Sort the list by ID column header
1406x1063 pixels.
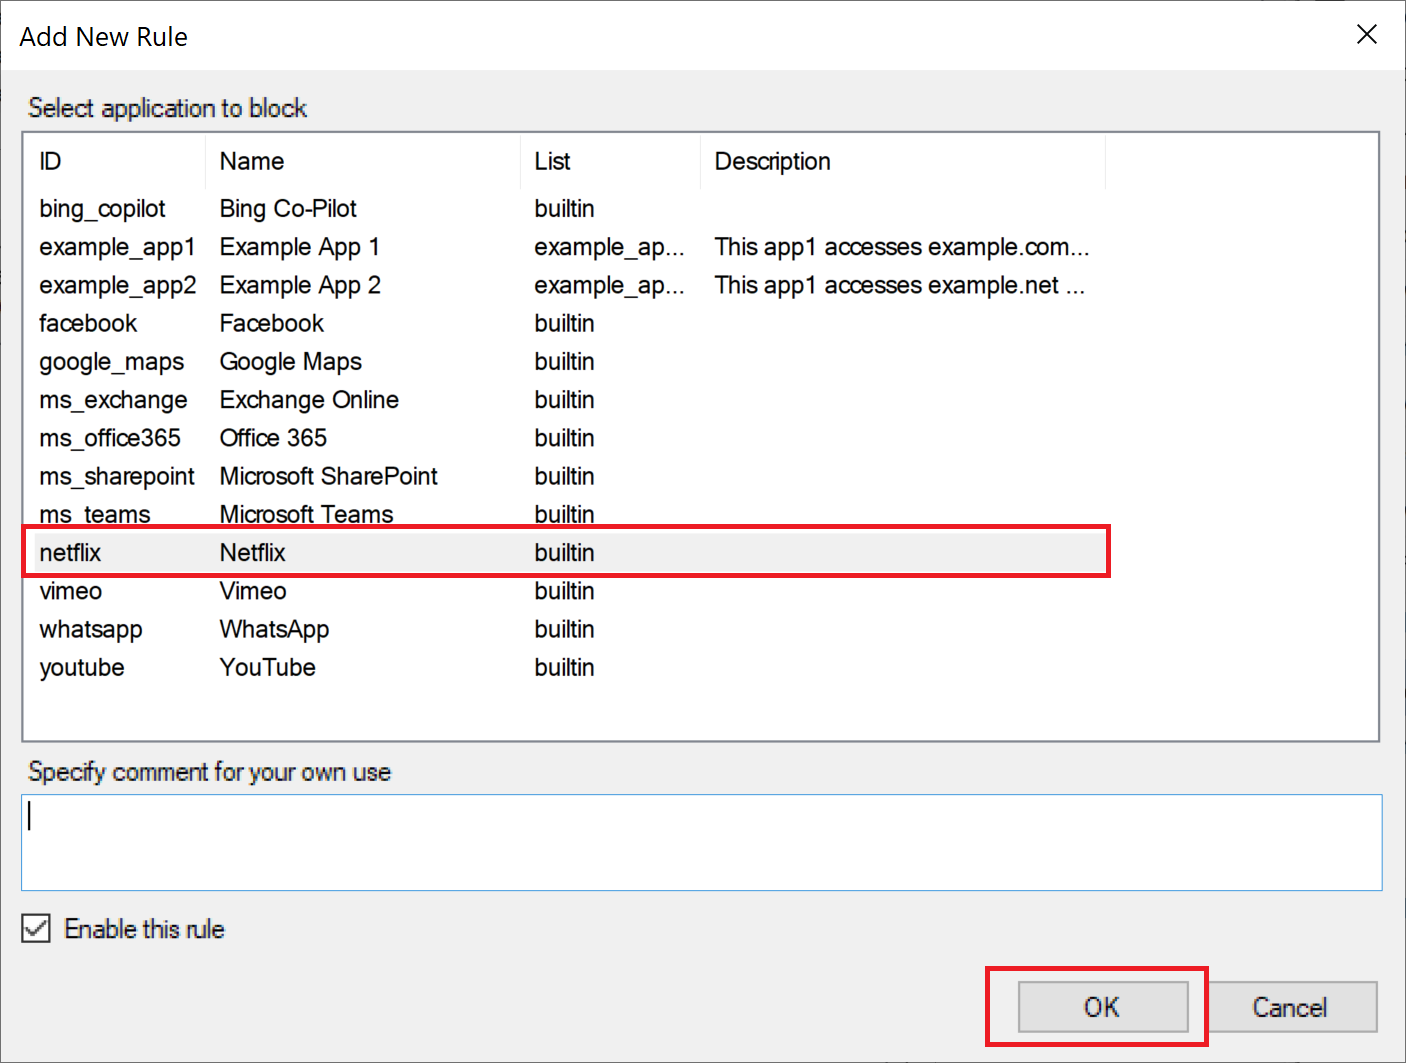[x=115, y=161]
